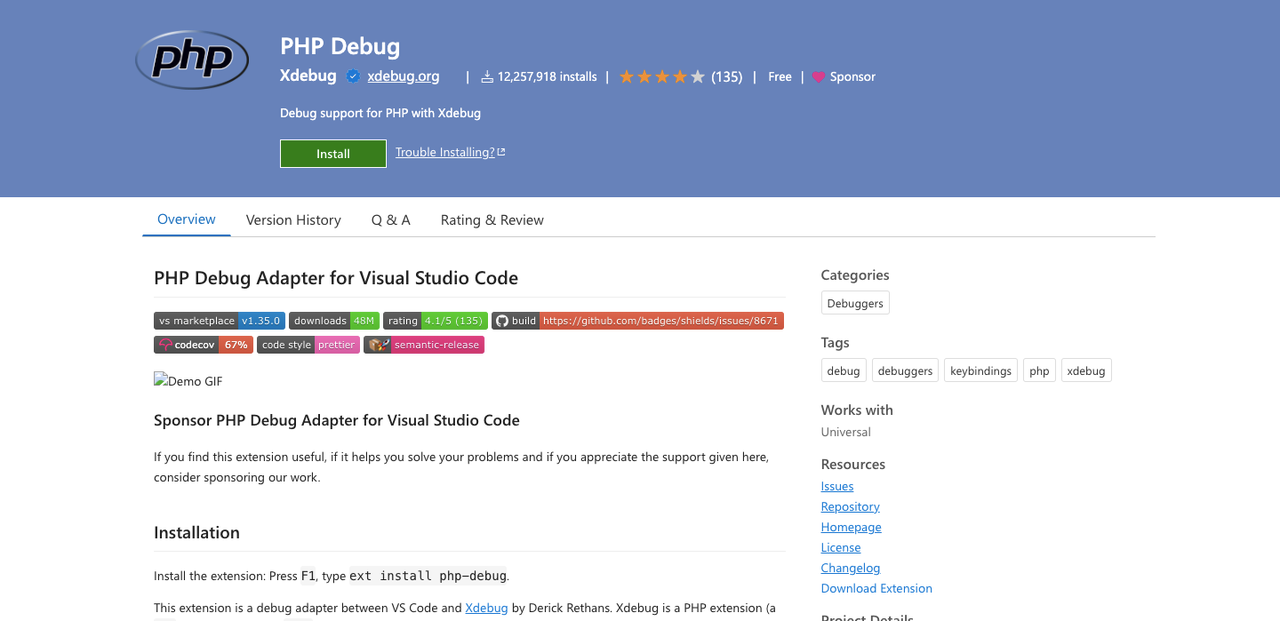Open the Issues resource link
Image resolution: width=1280 pixels, height=621 pixels.
(837, 486)
